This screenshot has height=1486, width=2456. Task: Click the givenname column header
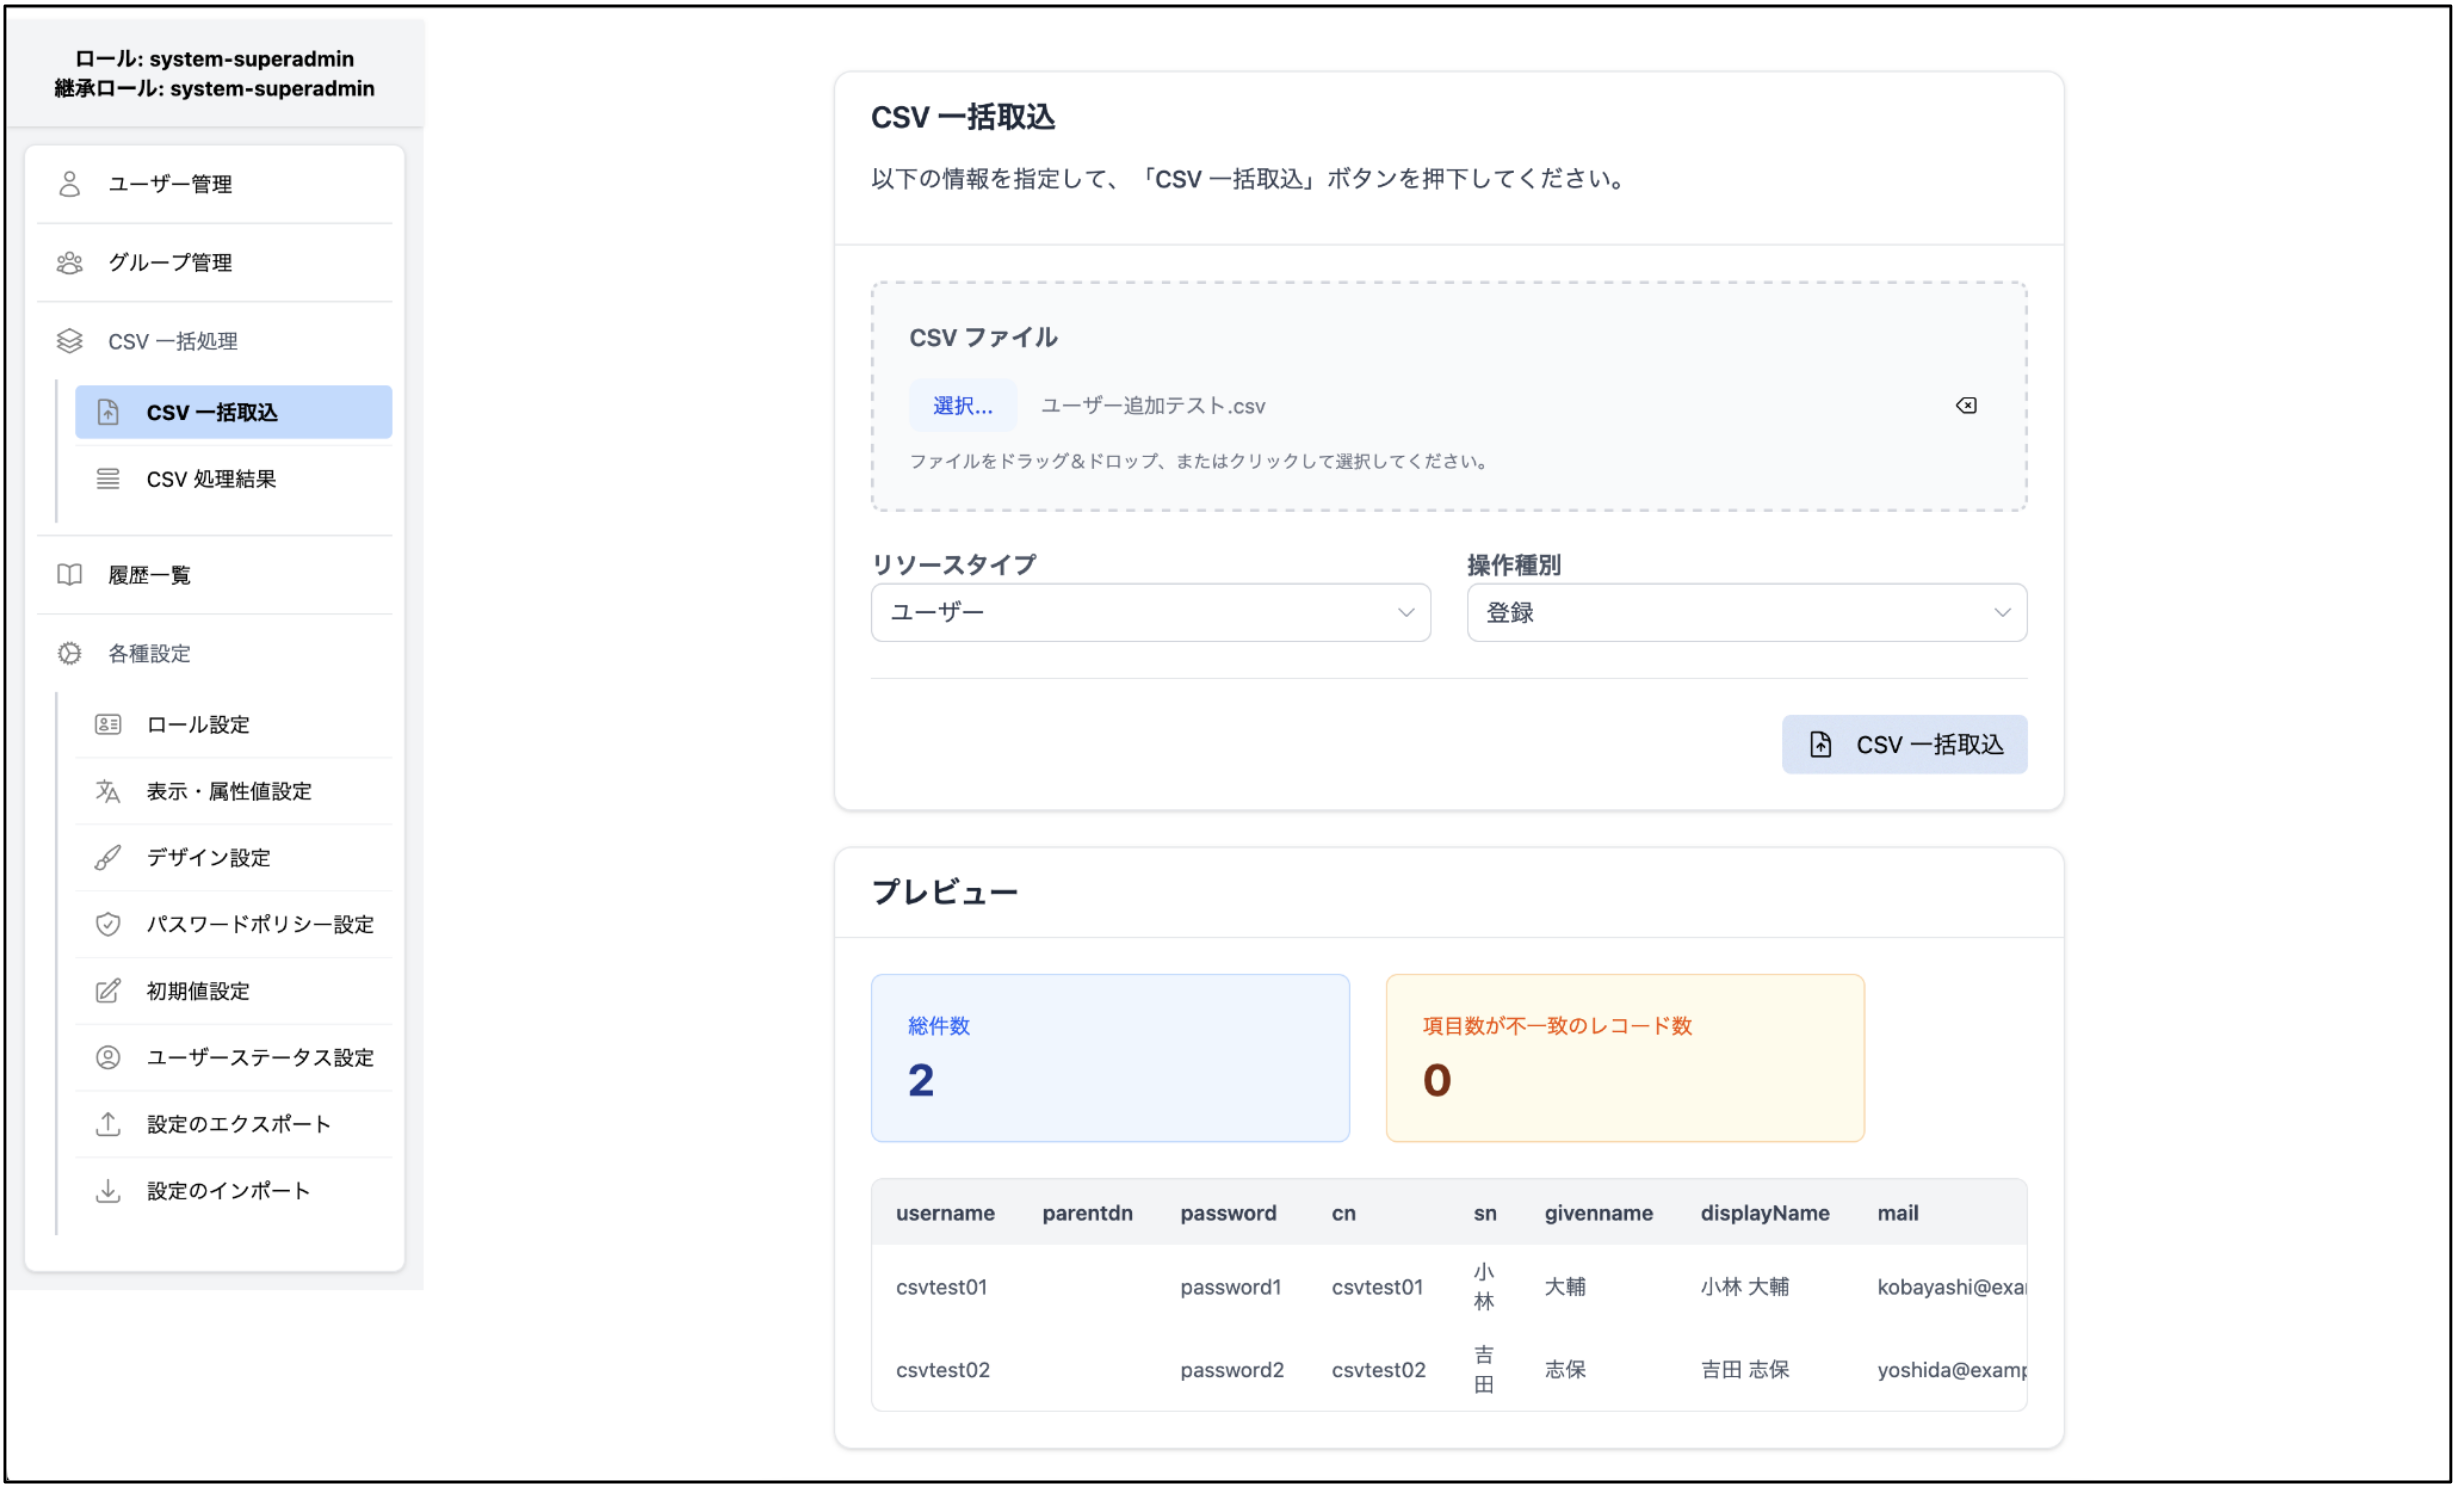(x=1598, y=1213)
